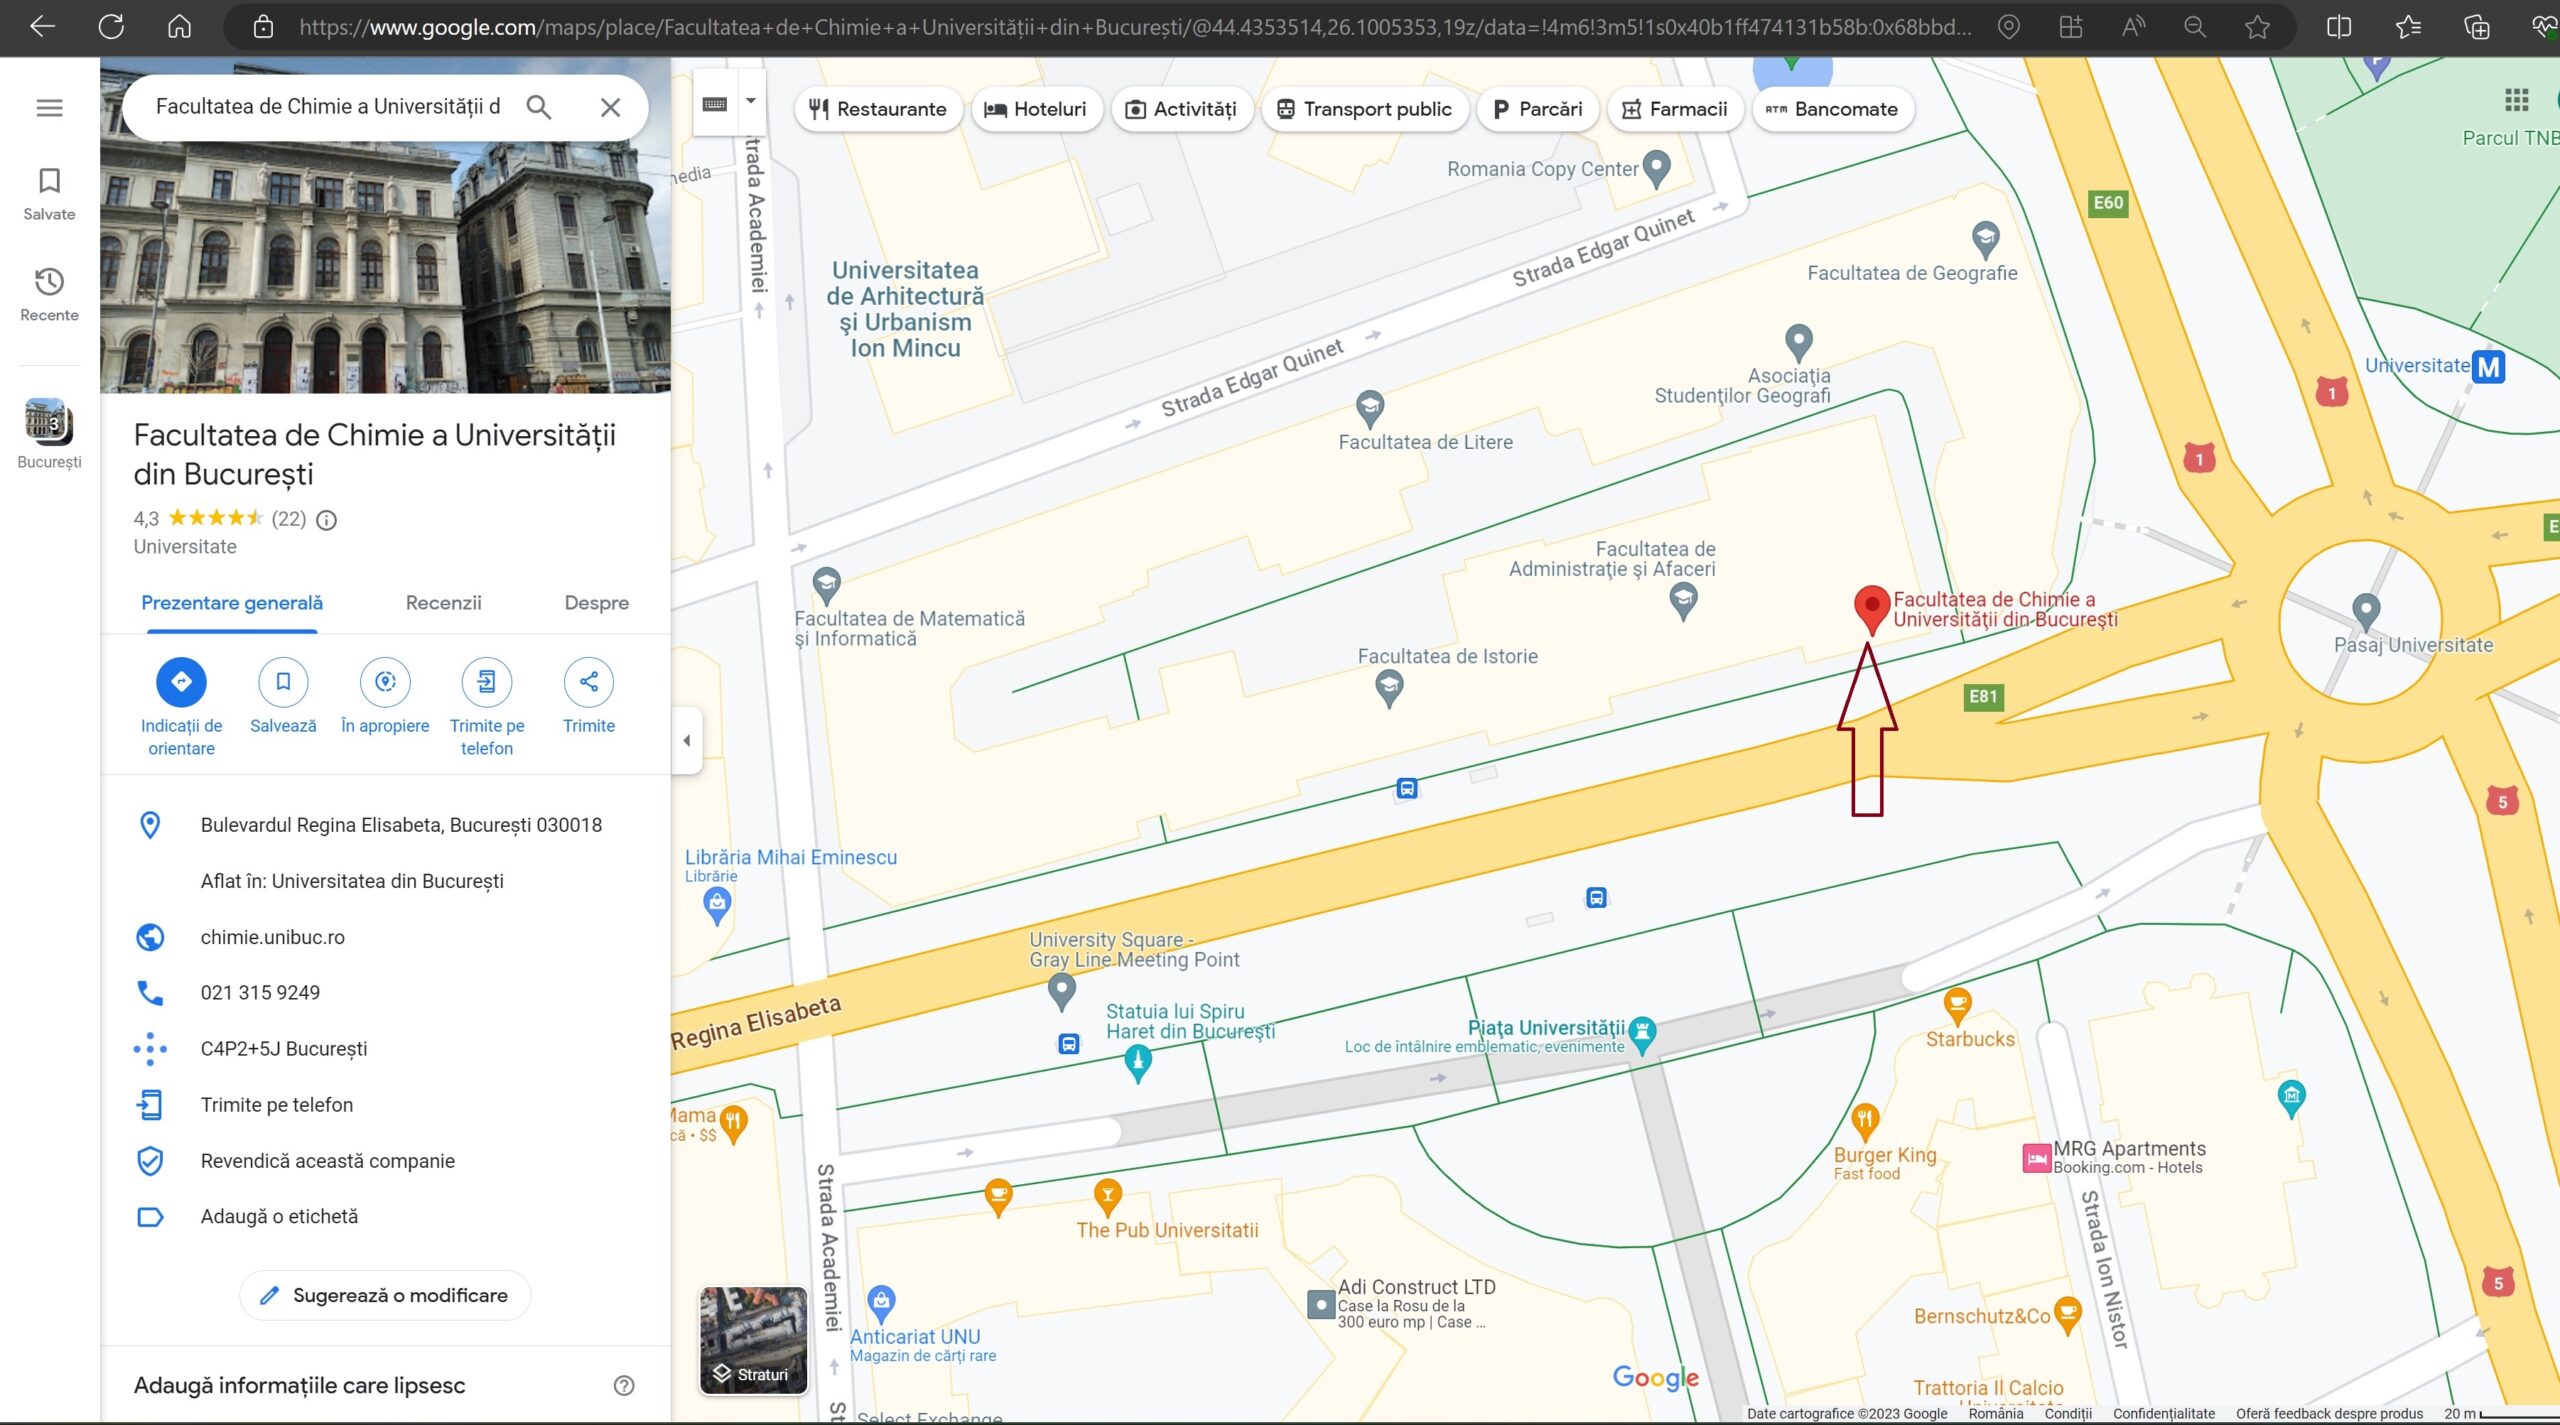The height and width of the screenshot is (1425, 2560).
Task: Click the search magnifier in search box
Action: pos(539,107)
